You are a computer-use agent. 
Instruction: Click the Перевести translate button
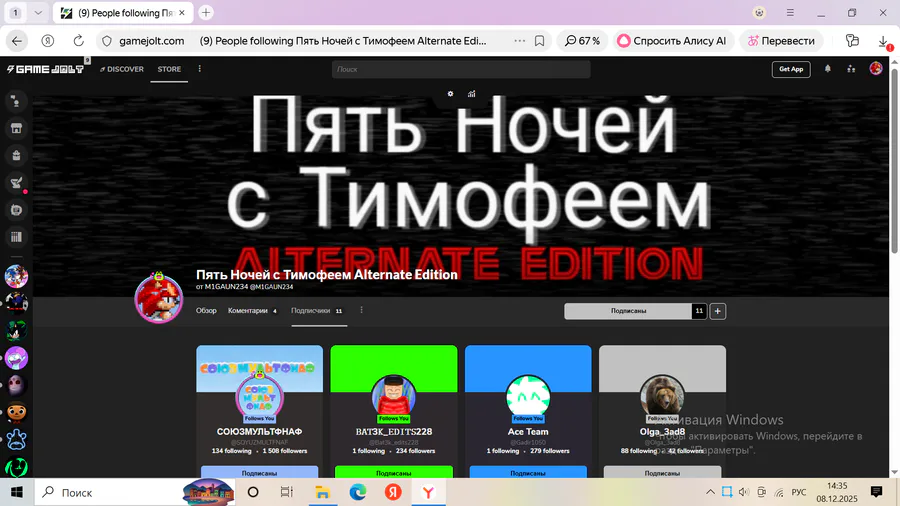781,41
